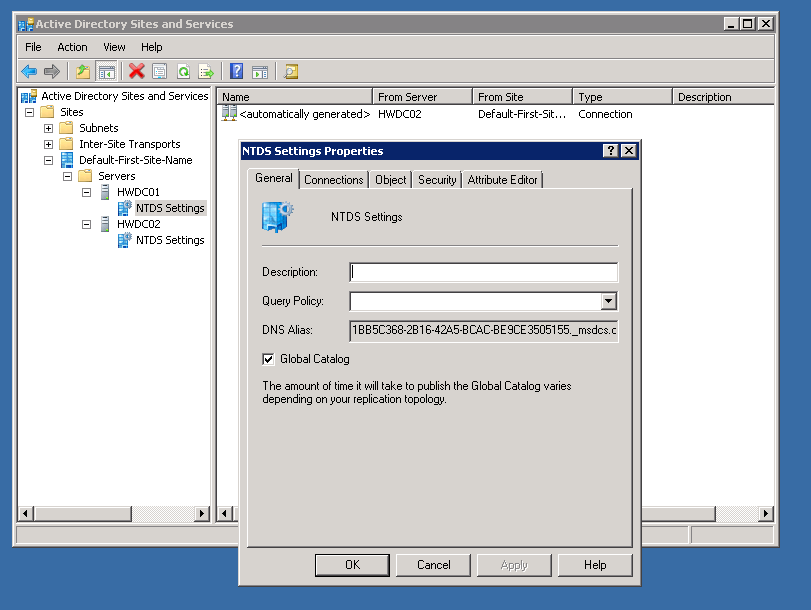The image size is (811, 610).
Task: Select the Subnets tree item label
Action: 99,128
